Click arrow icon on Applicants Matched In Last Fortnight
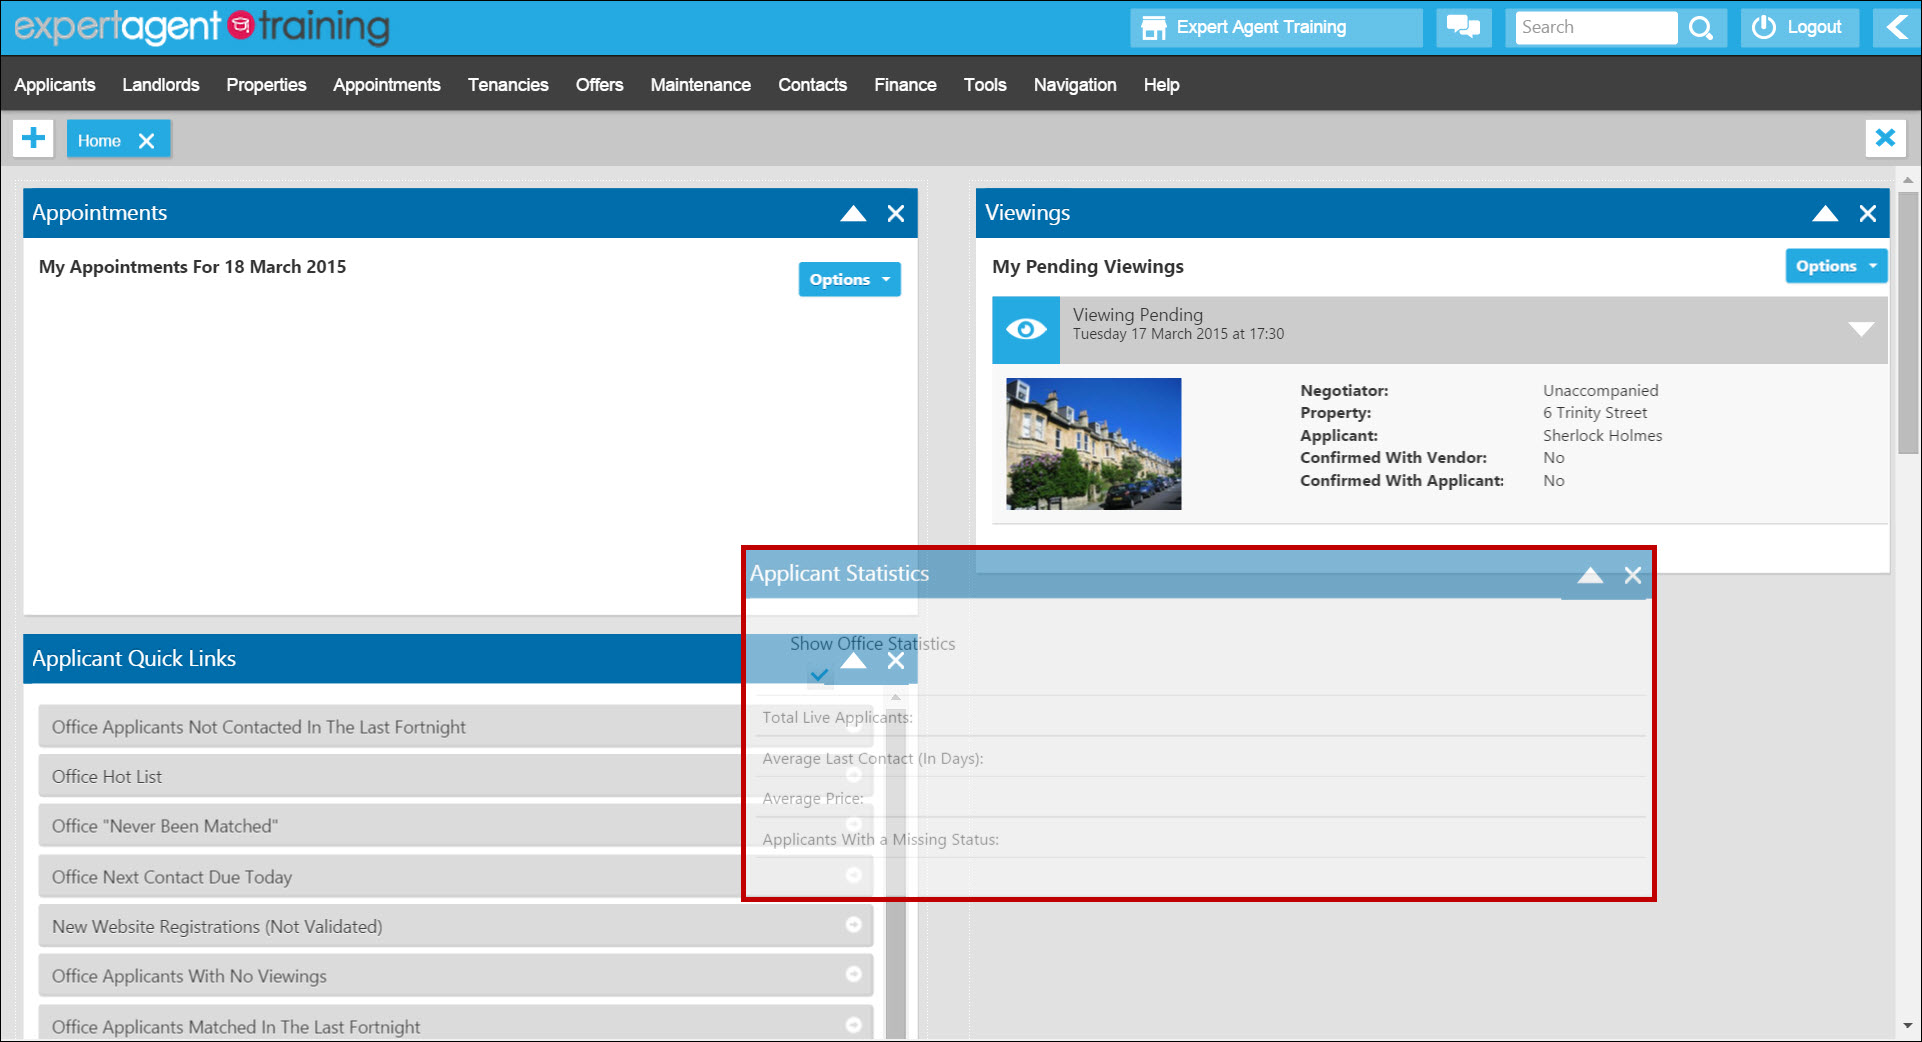Screen dimensions: 1922x1042 click(x=854, y=1024)
